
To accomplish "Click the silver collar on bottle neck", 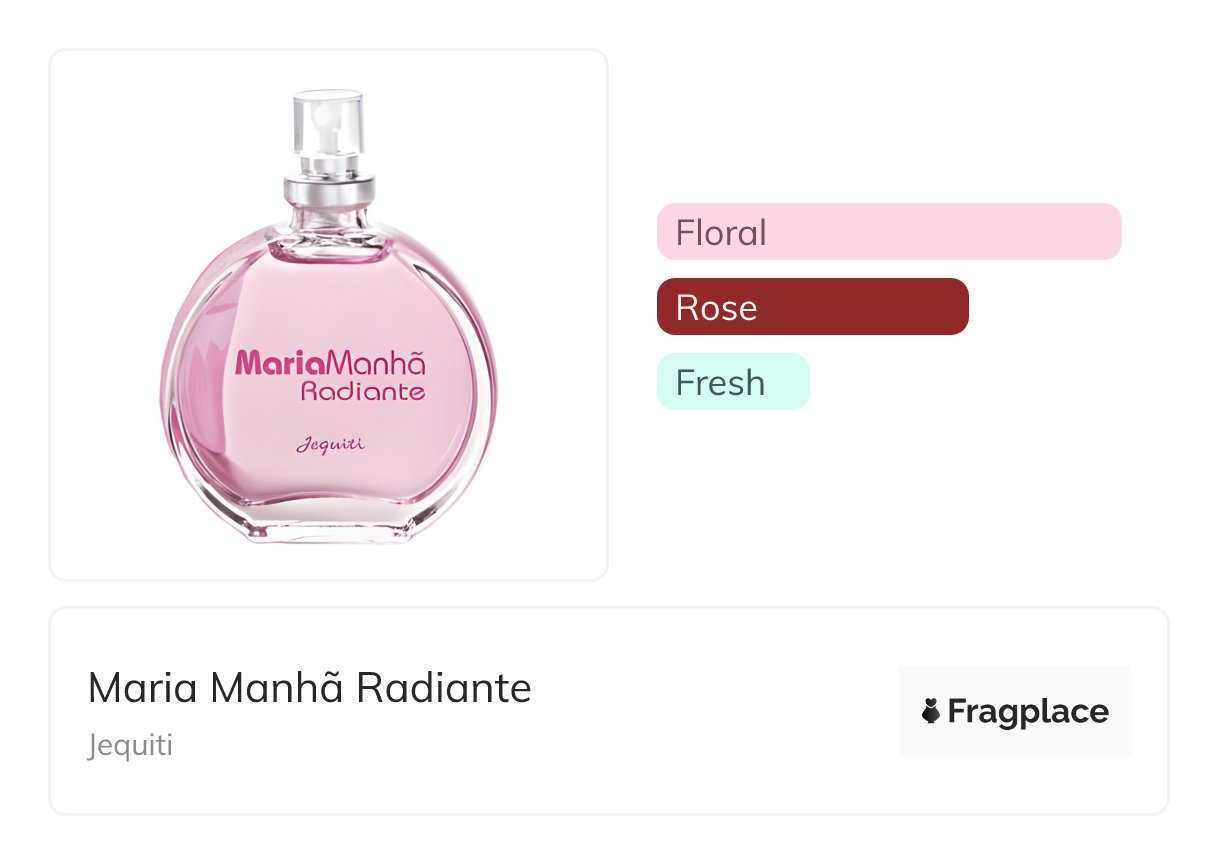I will [x=329, y=188].
